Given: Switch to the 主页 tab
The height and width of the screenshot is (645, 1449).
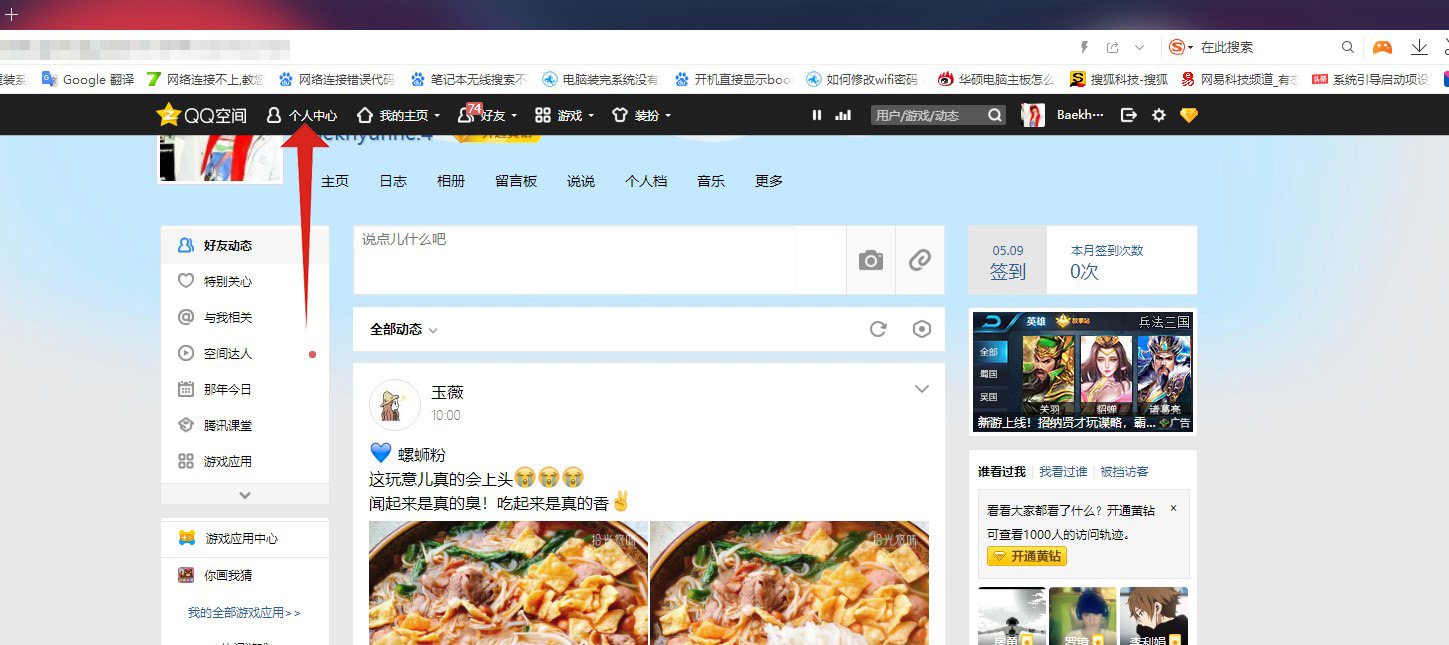Looking at the screenshot, I should point(335,181).
